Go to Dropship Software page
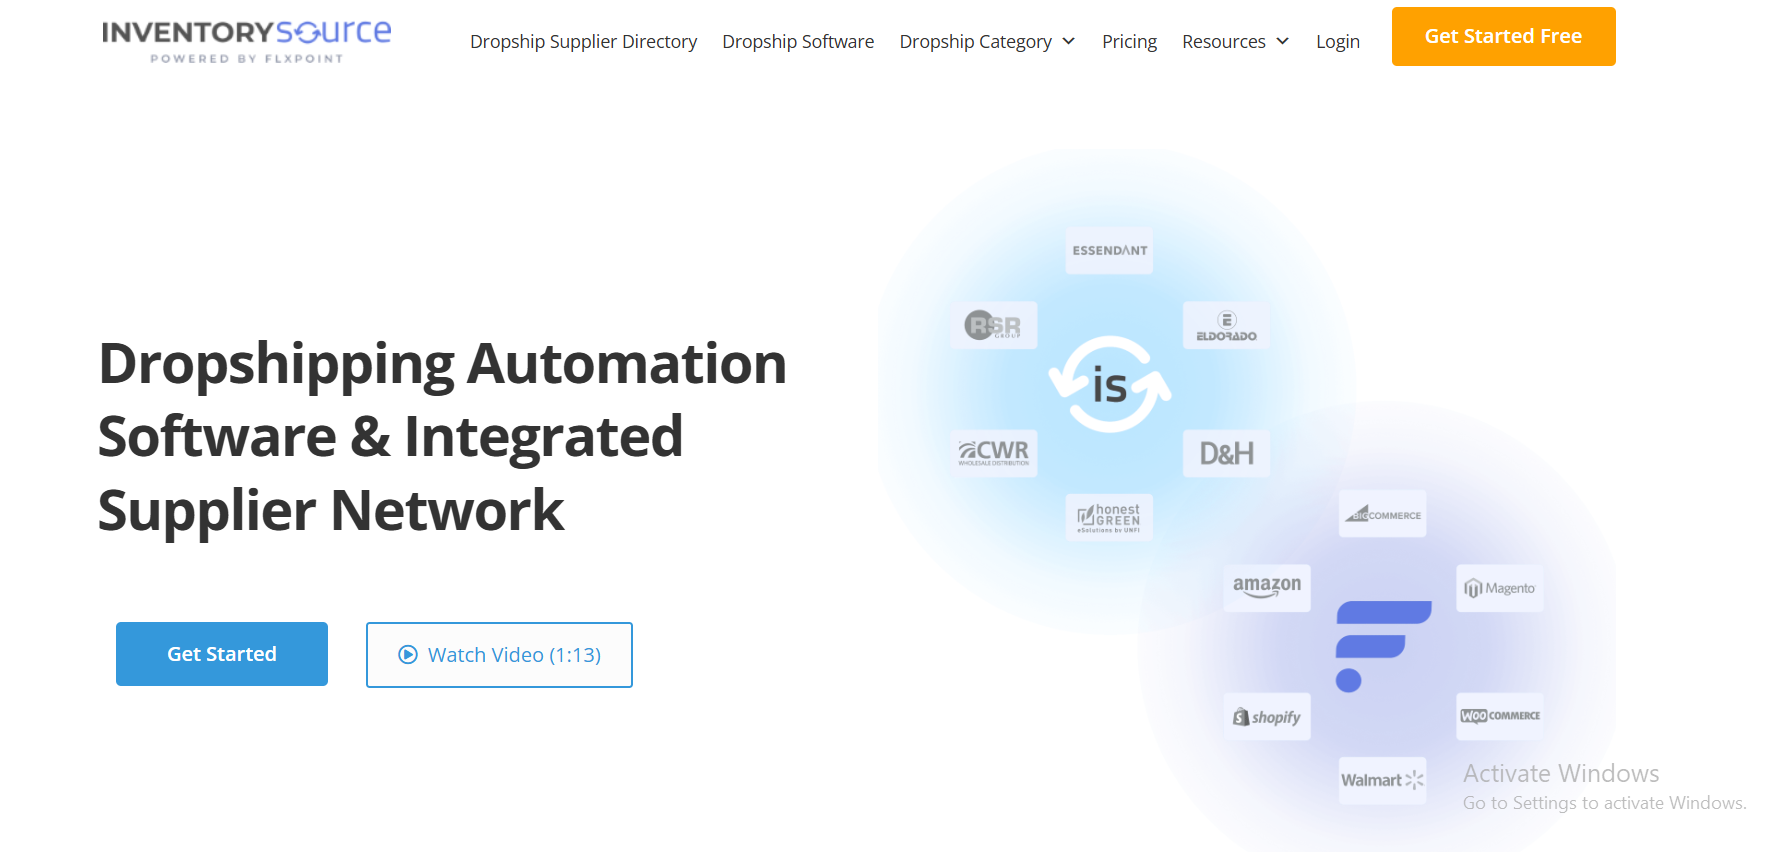The height and width of the screenshot is (852, 1765). pos(798,41)
